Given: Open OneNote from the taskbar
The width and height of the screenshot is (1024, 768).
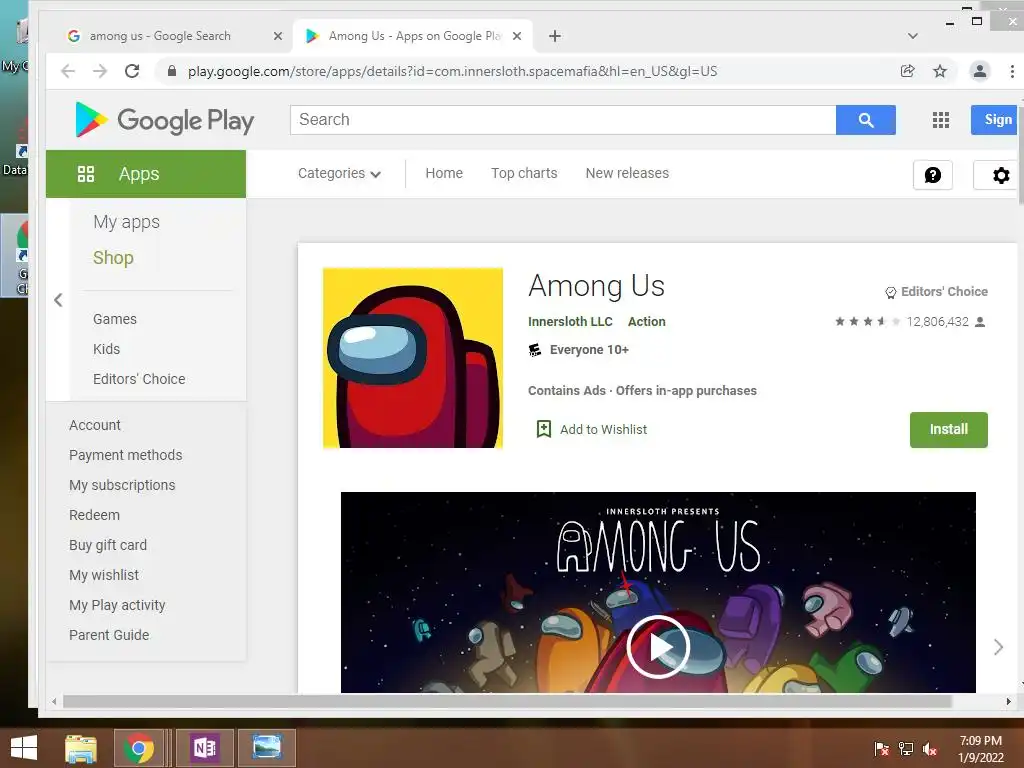Looking at the screenshot, I should pyautogui.click(x=204, y=748).
